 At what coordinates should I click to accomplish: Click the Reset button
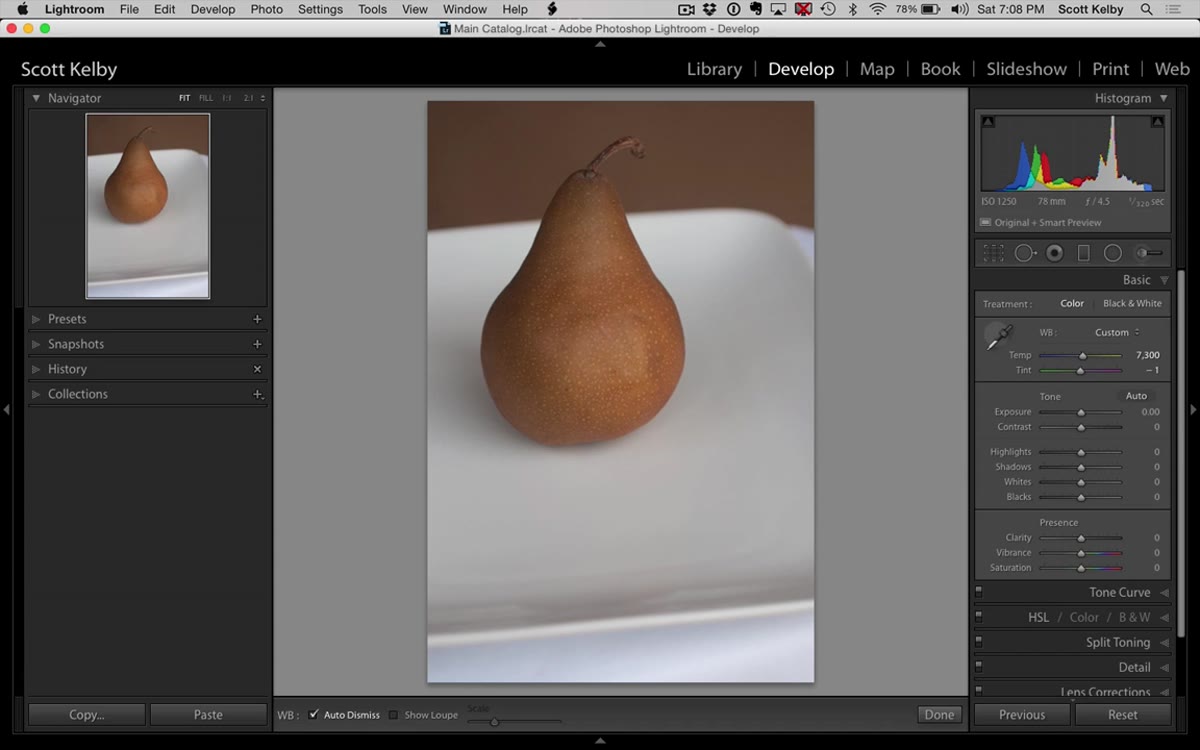[x=1122, y=715]
